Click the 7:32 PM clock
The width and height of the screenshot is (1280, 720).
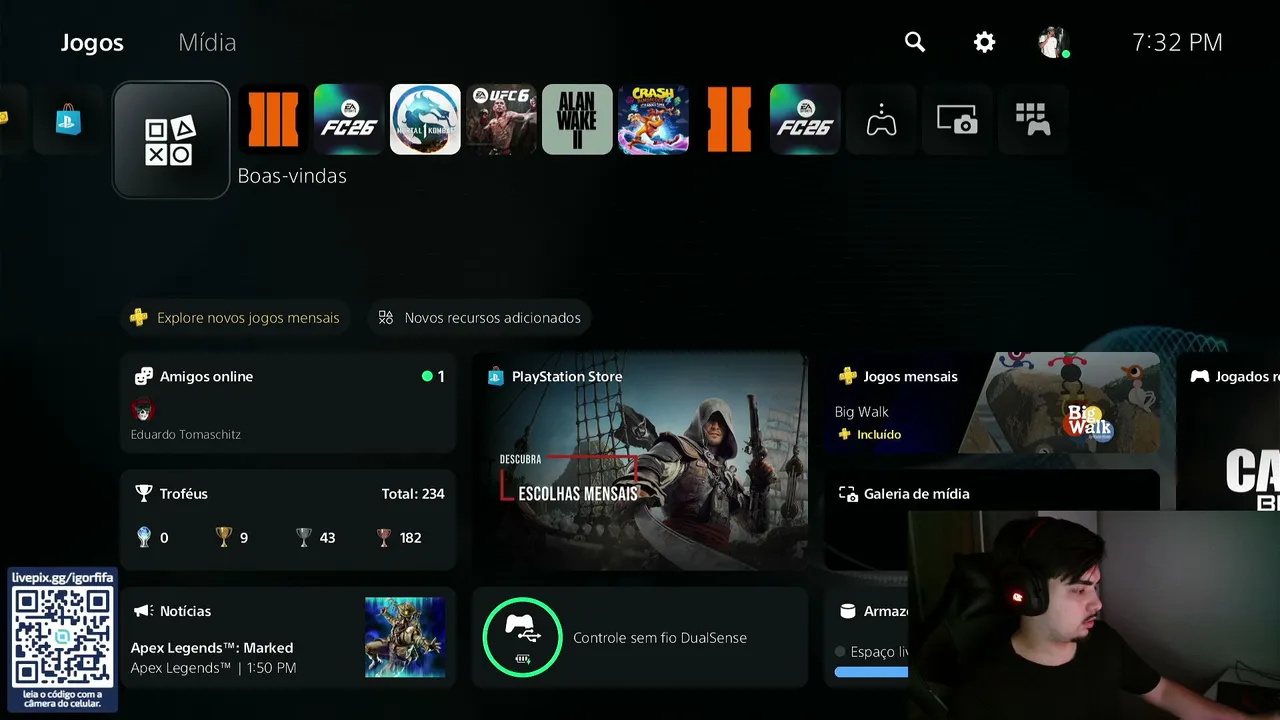[1177, 42]
